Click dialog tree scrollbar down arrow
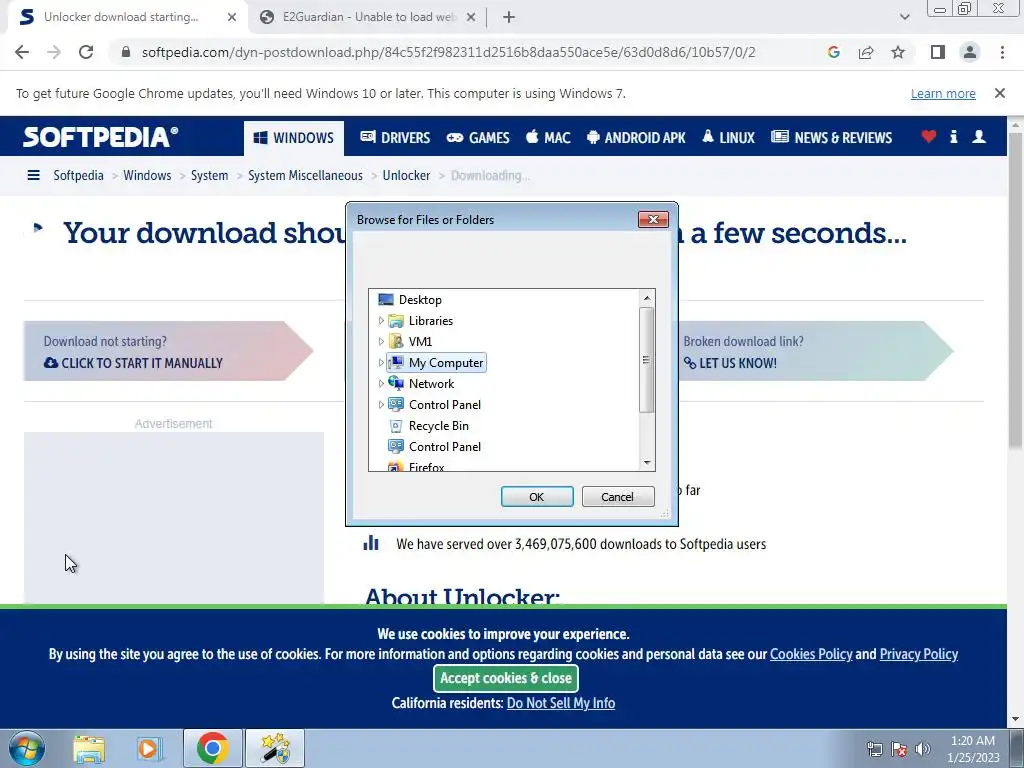This screenshot has height=768, width=1024. click(647, 462)
